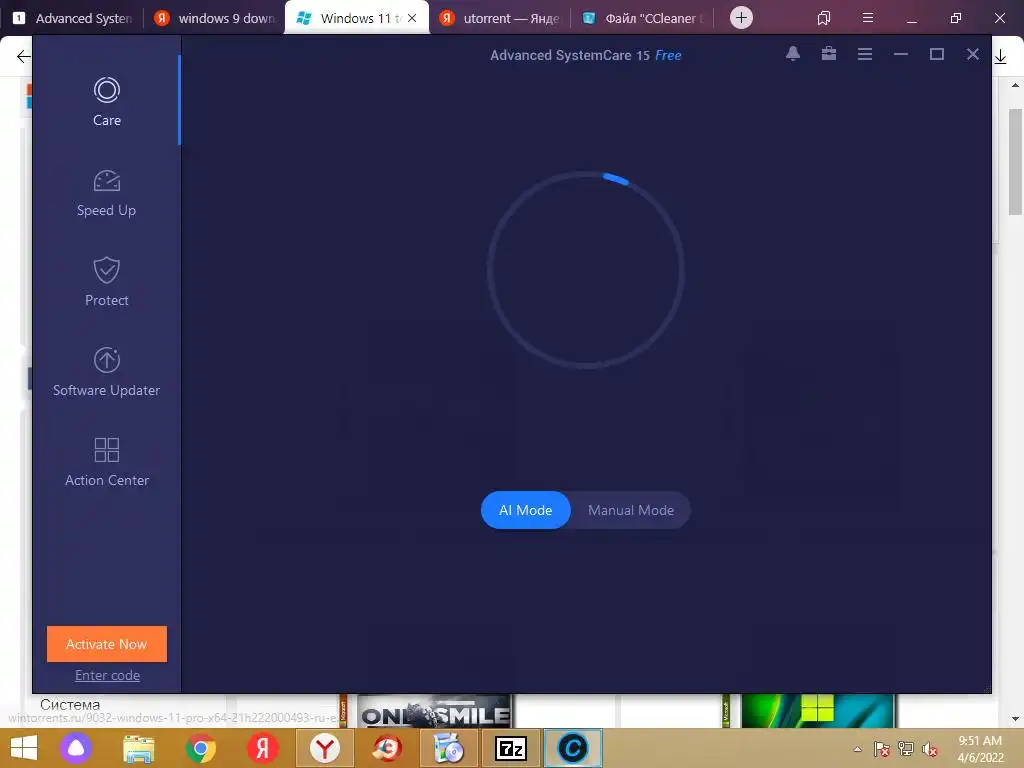The height and width of the screenshot is (768, 1024).
Task: Open red Yandex icon in taskbar
Action: tap(263, 748)
